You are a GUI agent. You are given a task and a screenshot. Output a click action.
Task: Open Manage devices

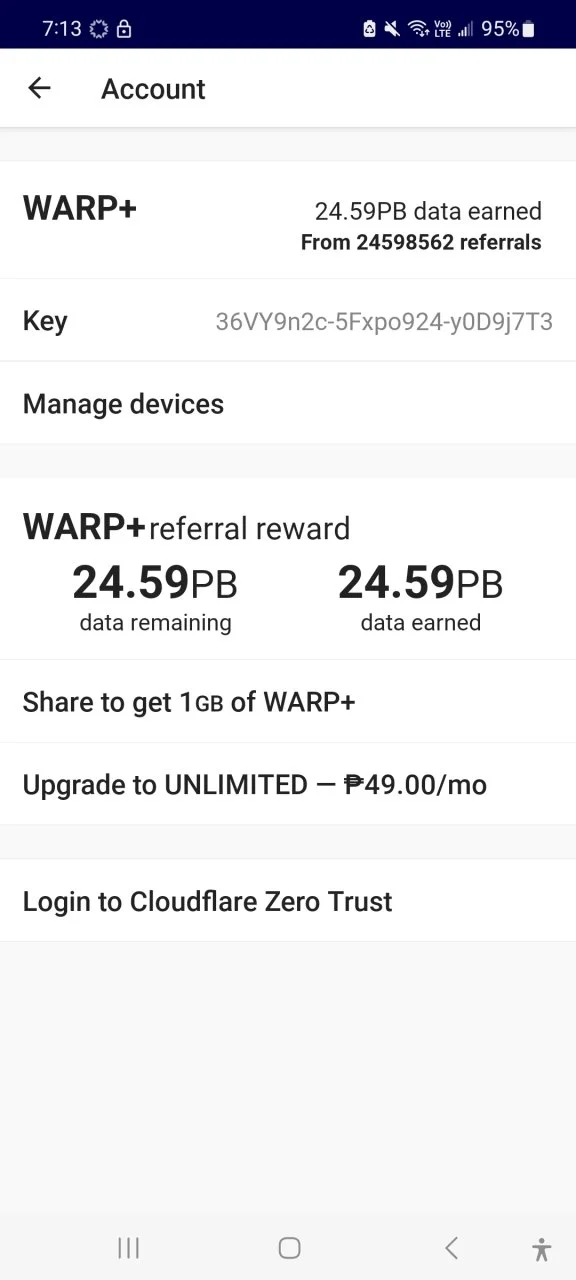(288, 404)
